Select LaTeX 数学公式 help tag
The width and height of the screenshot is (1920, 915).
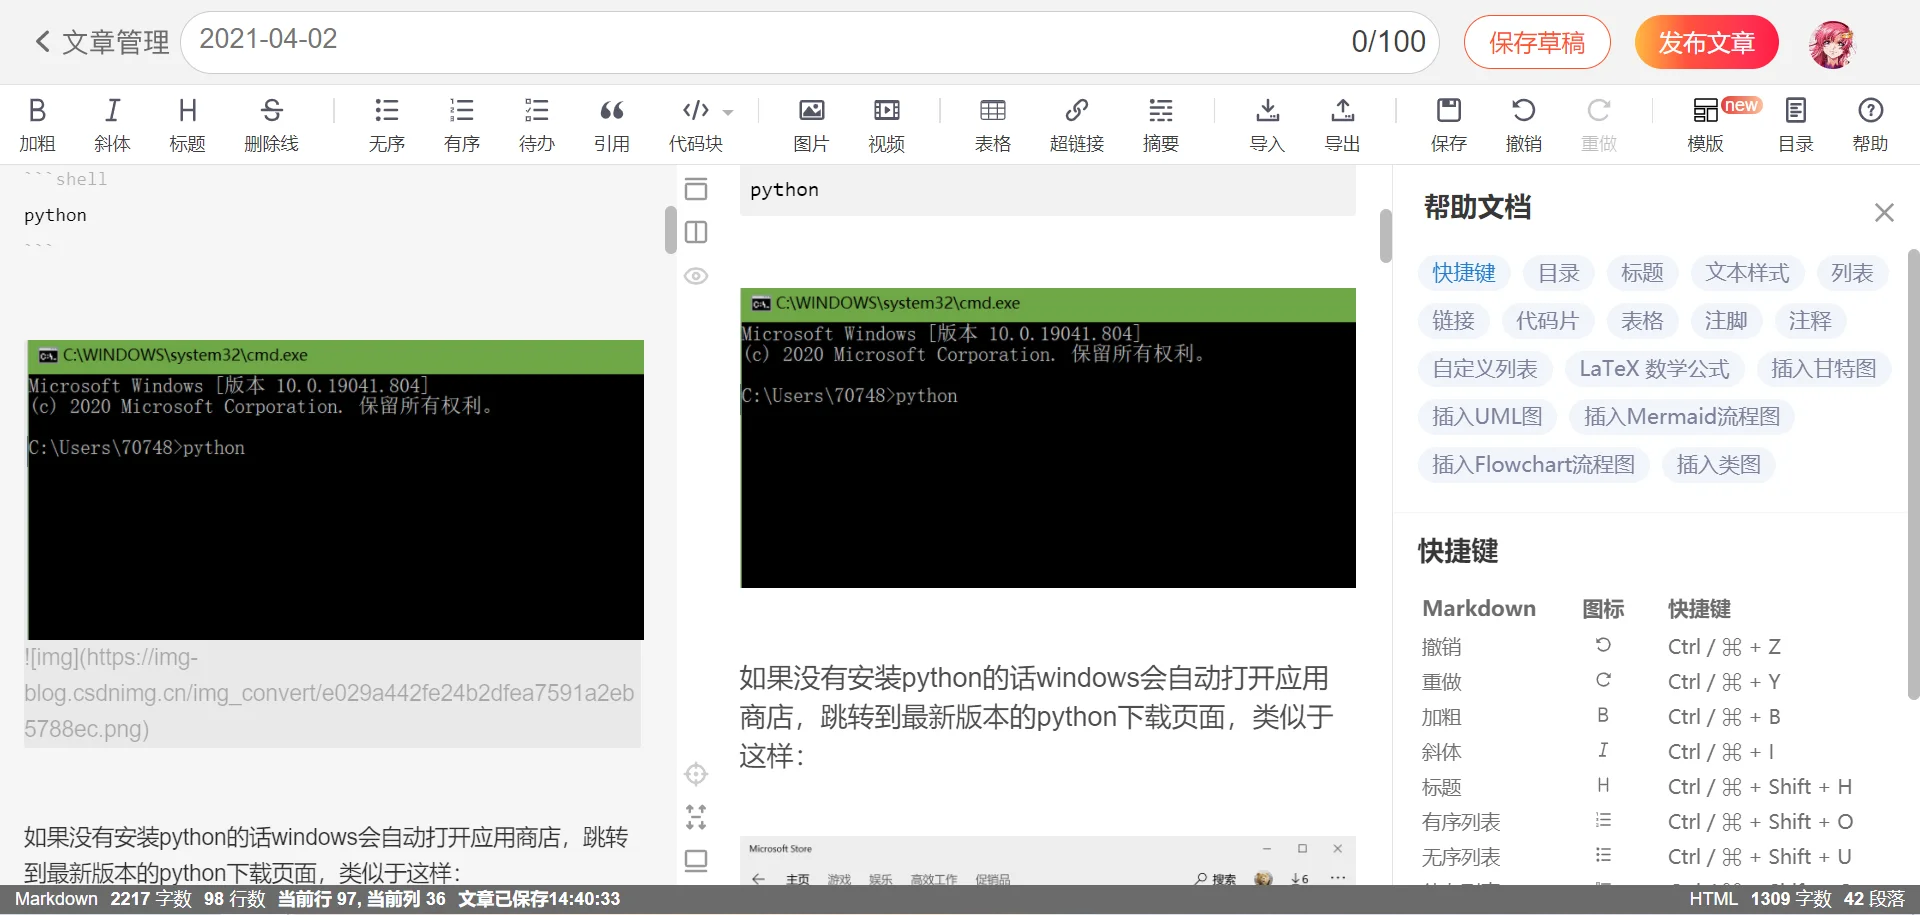pyautogui.click(x=1654, y=368)
